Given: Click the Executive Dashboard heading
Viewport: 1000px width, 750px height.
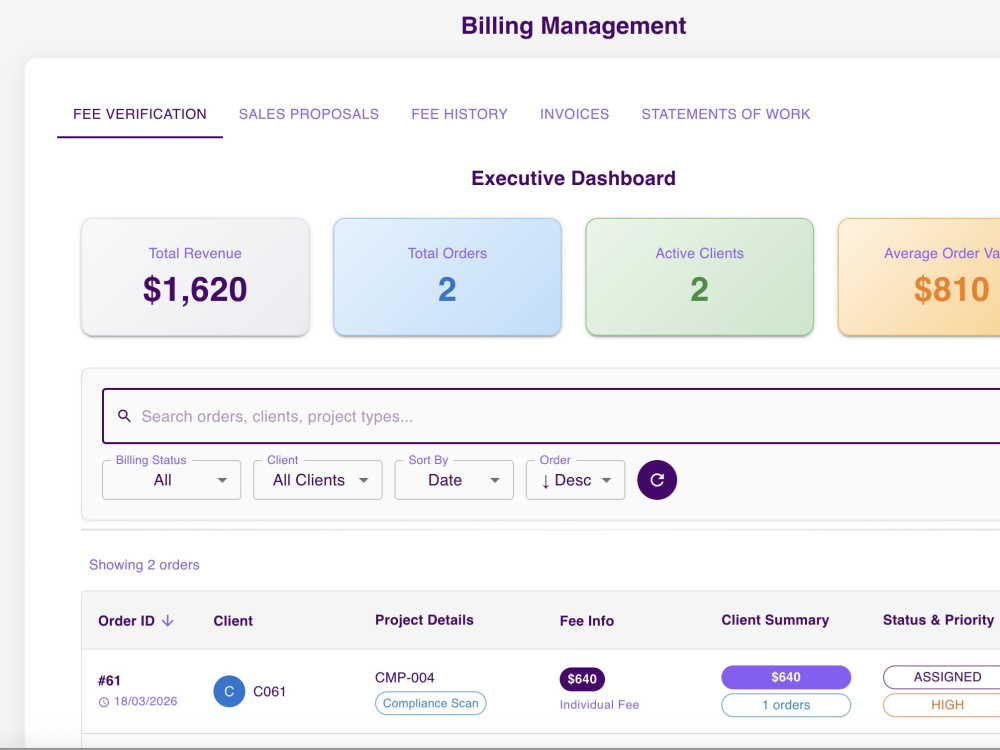Looking at the screenshot, I should click(573, 178).
